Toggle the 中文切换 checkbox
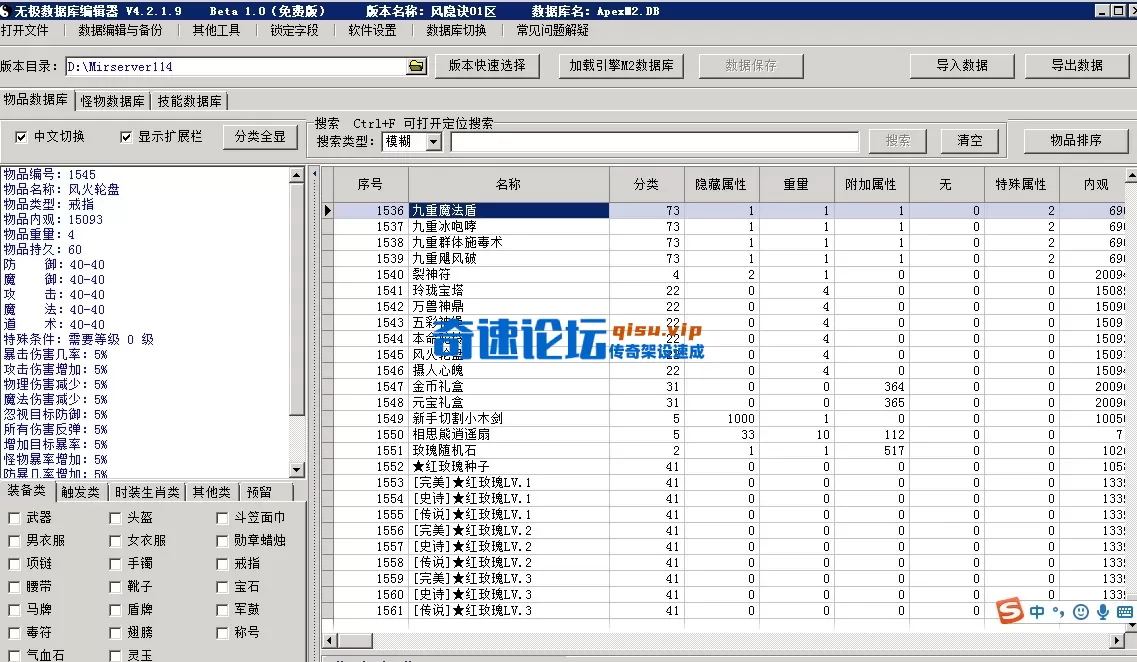1137x662 pixels. 21,138
